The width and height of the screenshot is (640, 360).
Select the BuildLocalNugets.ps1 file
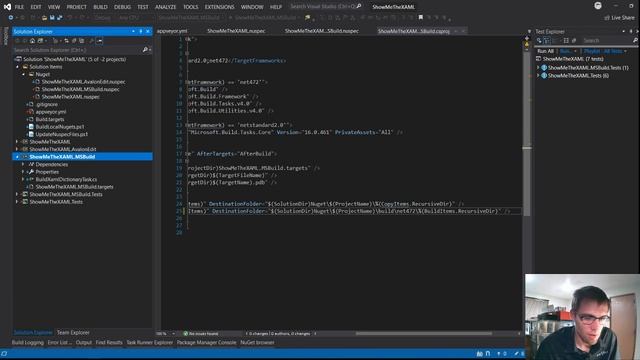60,127
